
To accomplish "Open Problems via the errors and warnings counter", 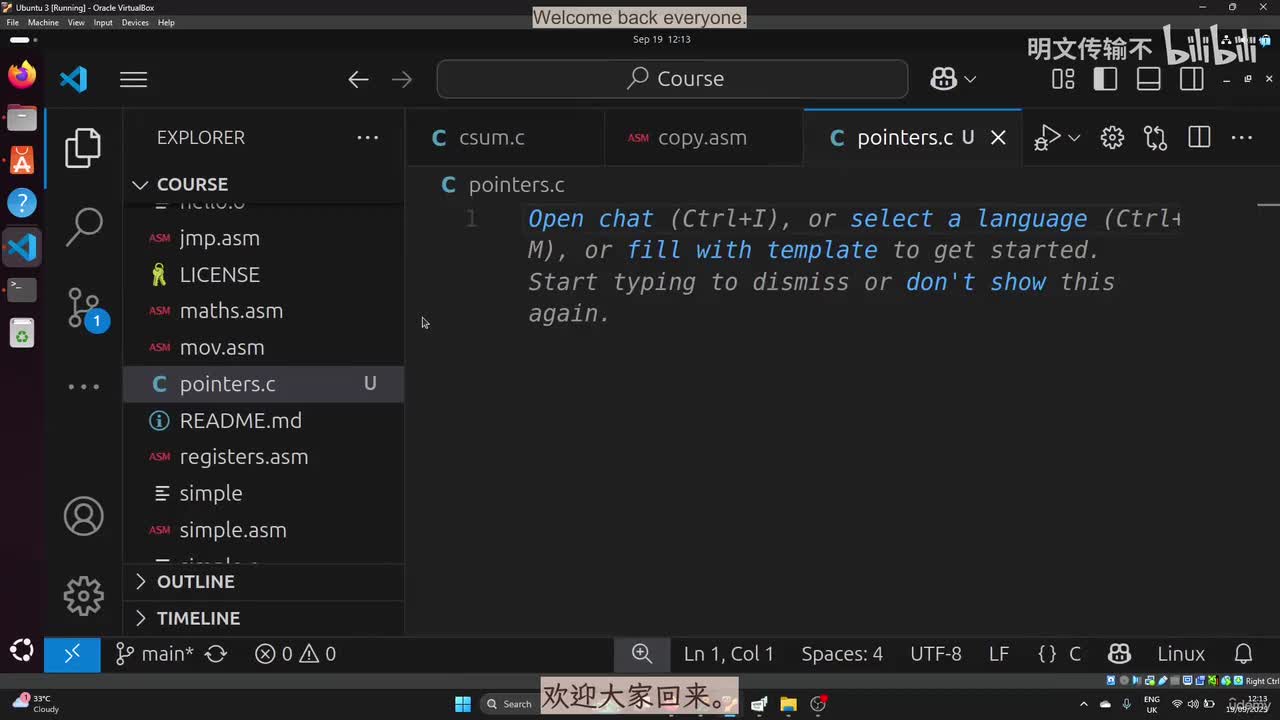I will pos(296,654).
